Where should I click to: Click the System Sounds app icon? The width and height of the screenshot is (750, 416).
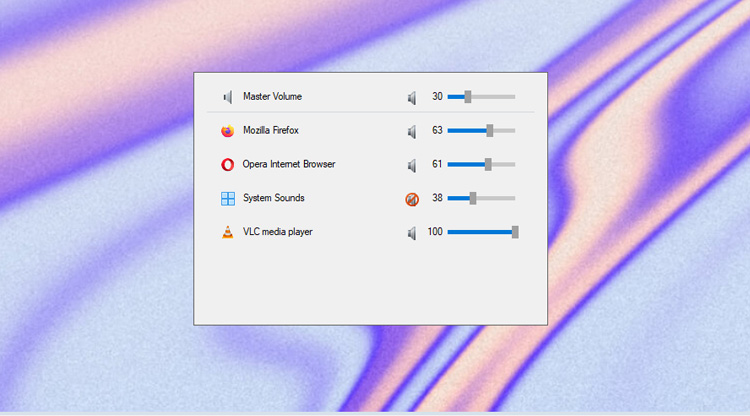228,198
